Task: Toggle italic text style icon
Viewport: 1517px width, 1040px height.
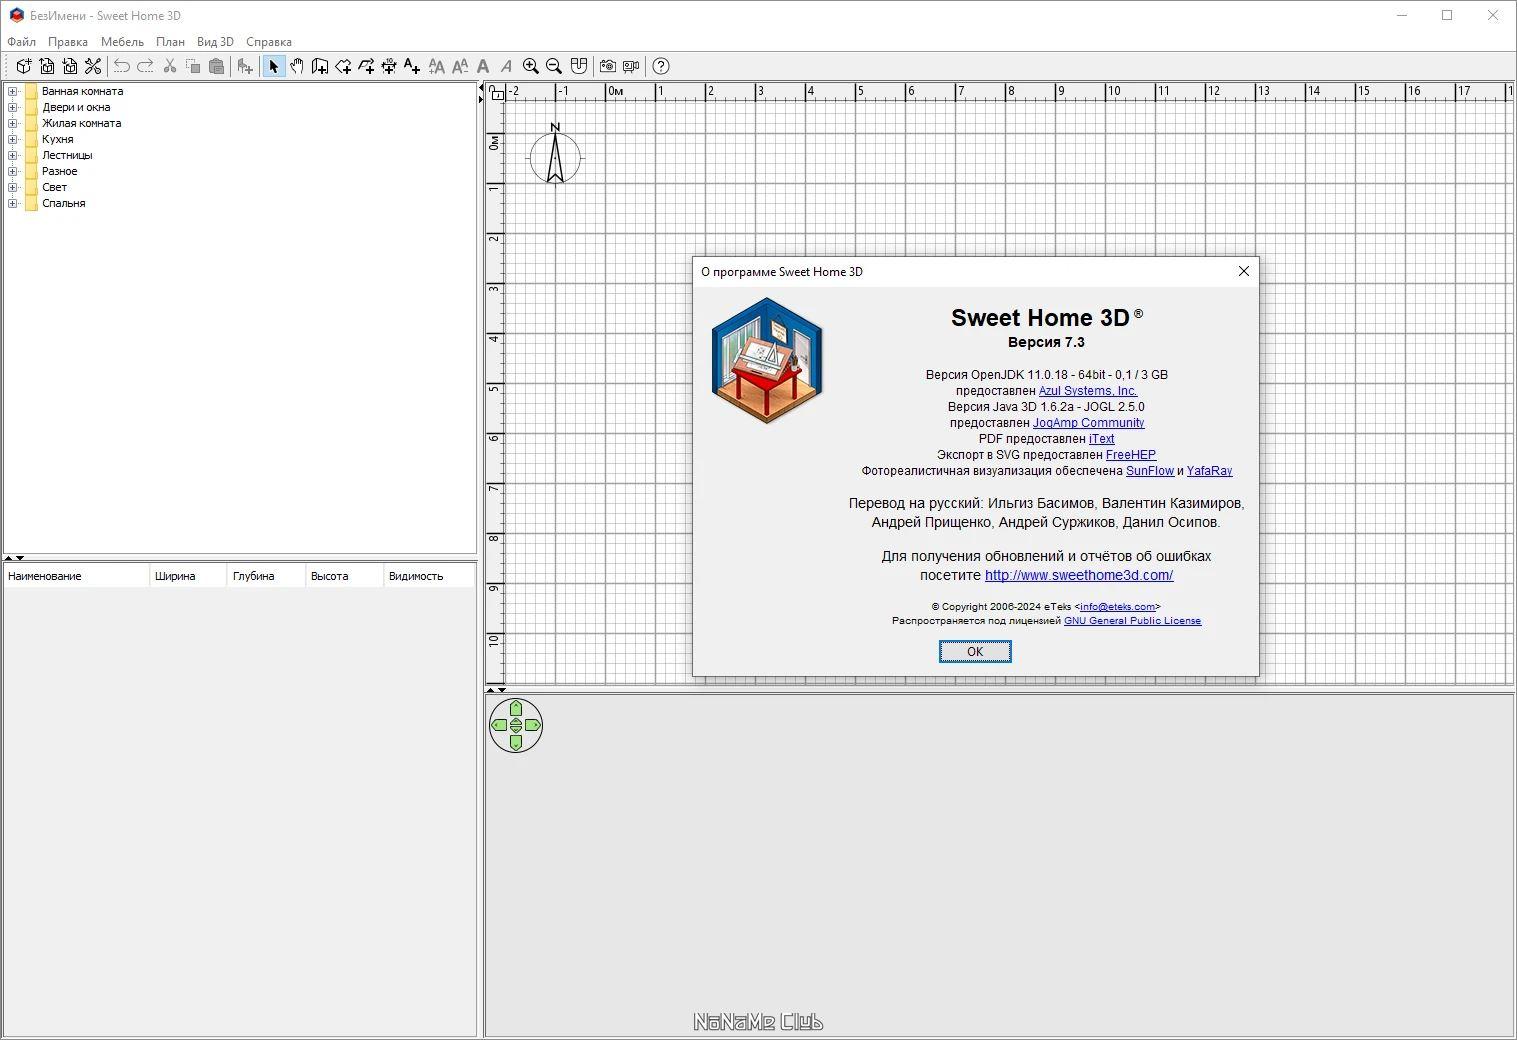Action: click(x=506, y=66)
